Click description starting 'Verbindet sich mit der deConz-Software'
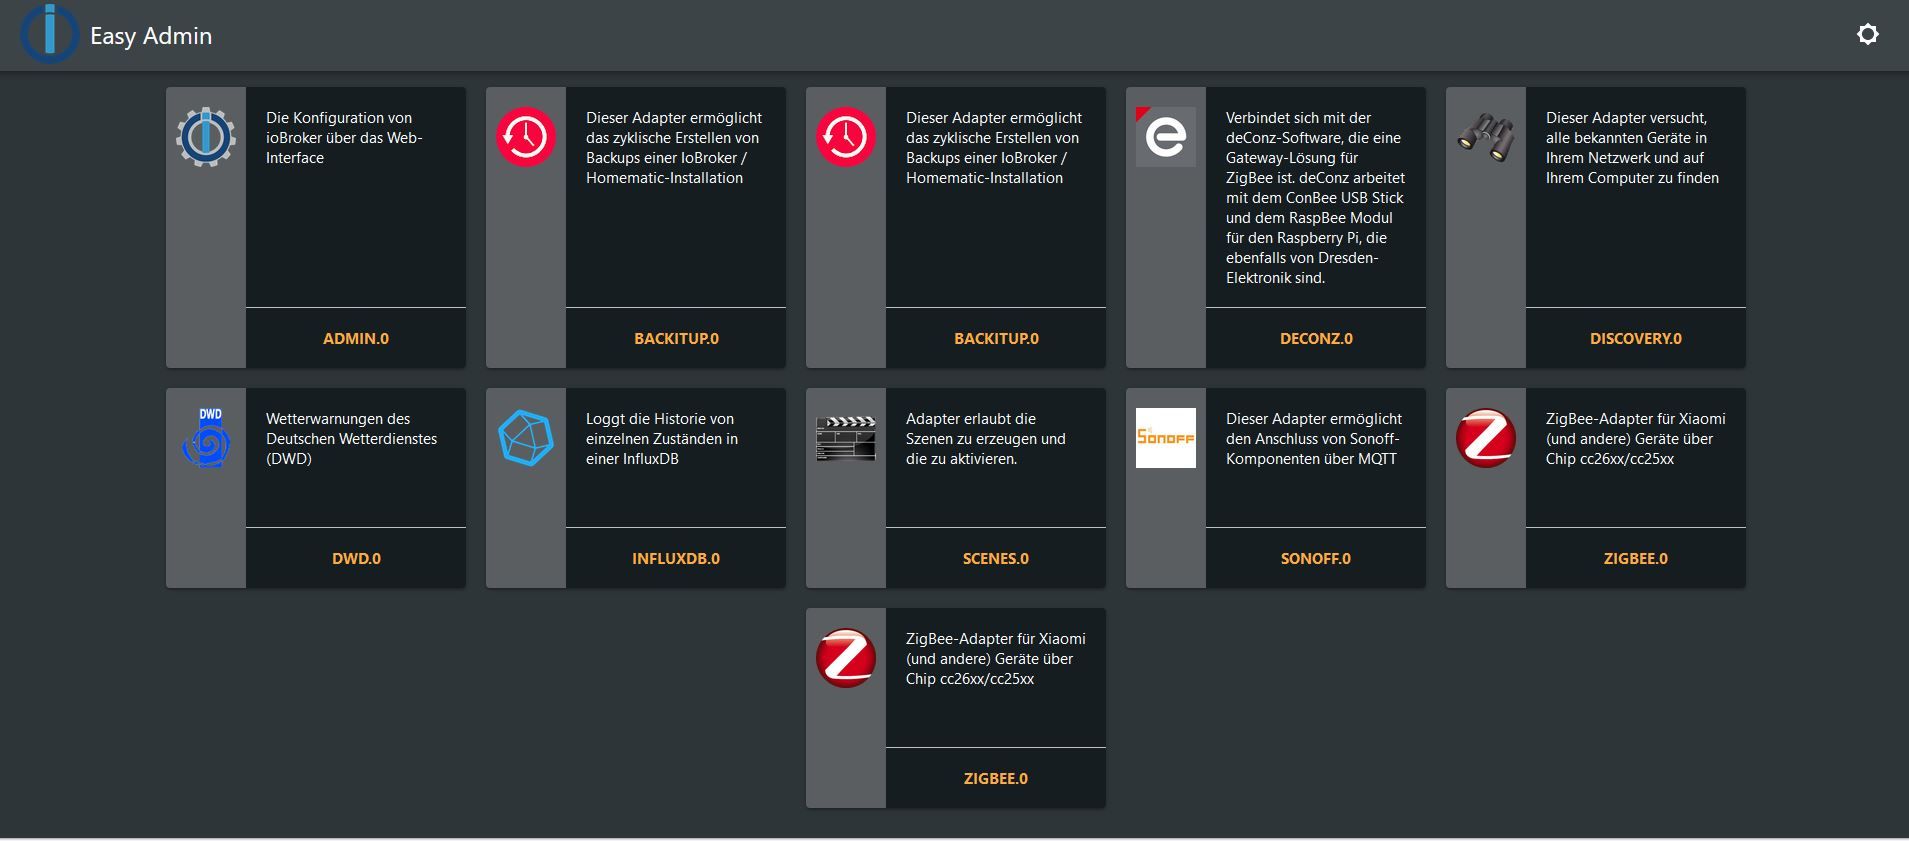Screen dimensions: 1909x841 click(x=1315, y=198)
